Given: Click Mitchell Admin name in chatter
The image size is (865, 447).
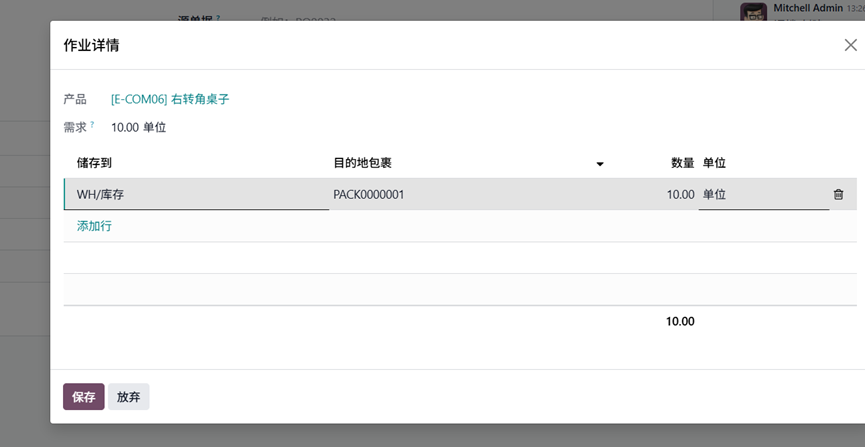Looking at the screenshot, I should pyautogui.click(x=808, y=8).
